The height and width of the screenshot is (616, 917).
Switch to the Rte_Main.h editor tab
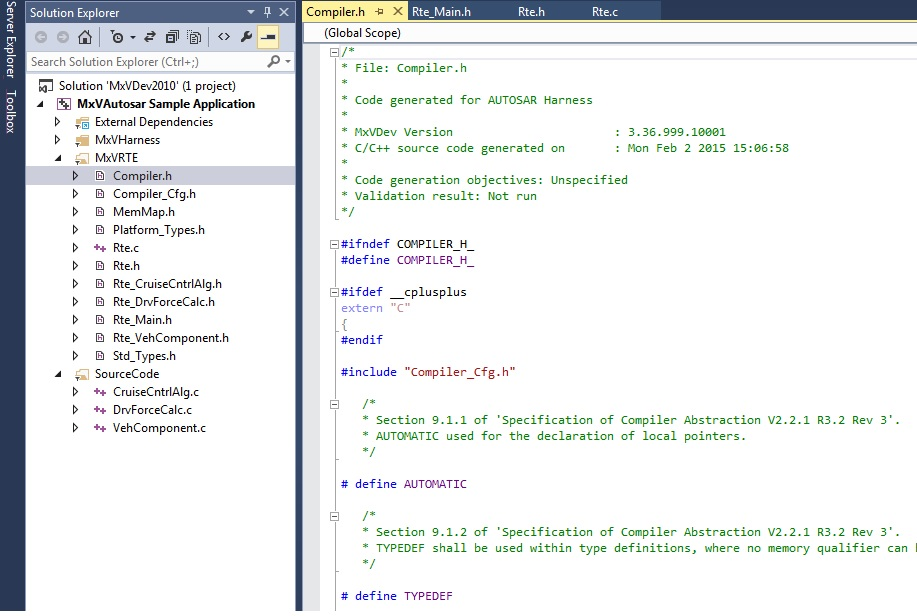click(442, 12)
